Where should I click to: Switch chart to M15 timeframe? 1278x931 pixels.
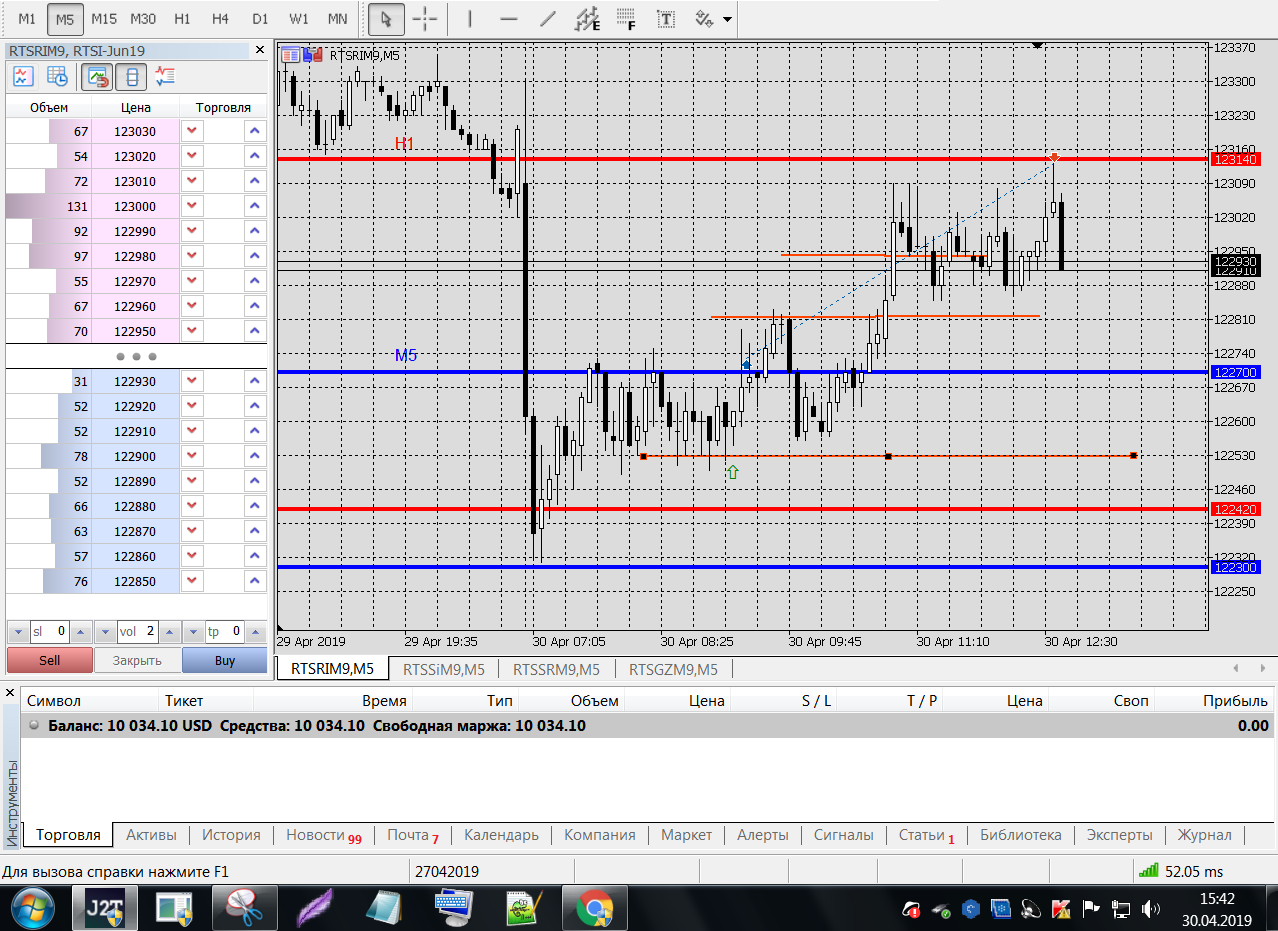[x=103, y=19]
